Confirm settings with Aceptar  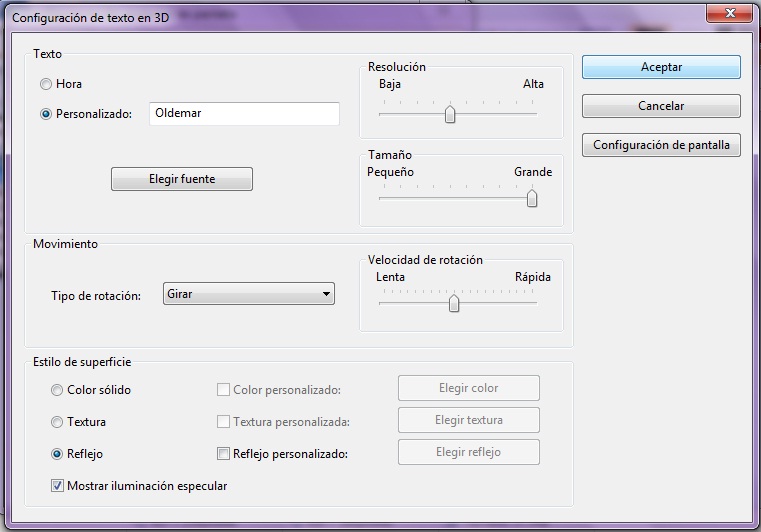click(661, 67)
